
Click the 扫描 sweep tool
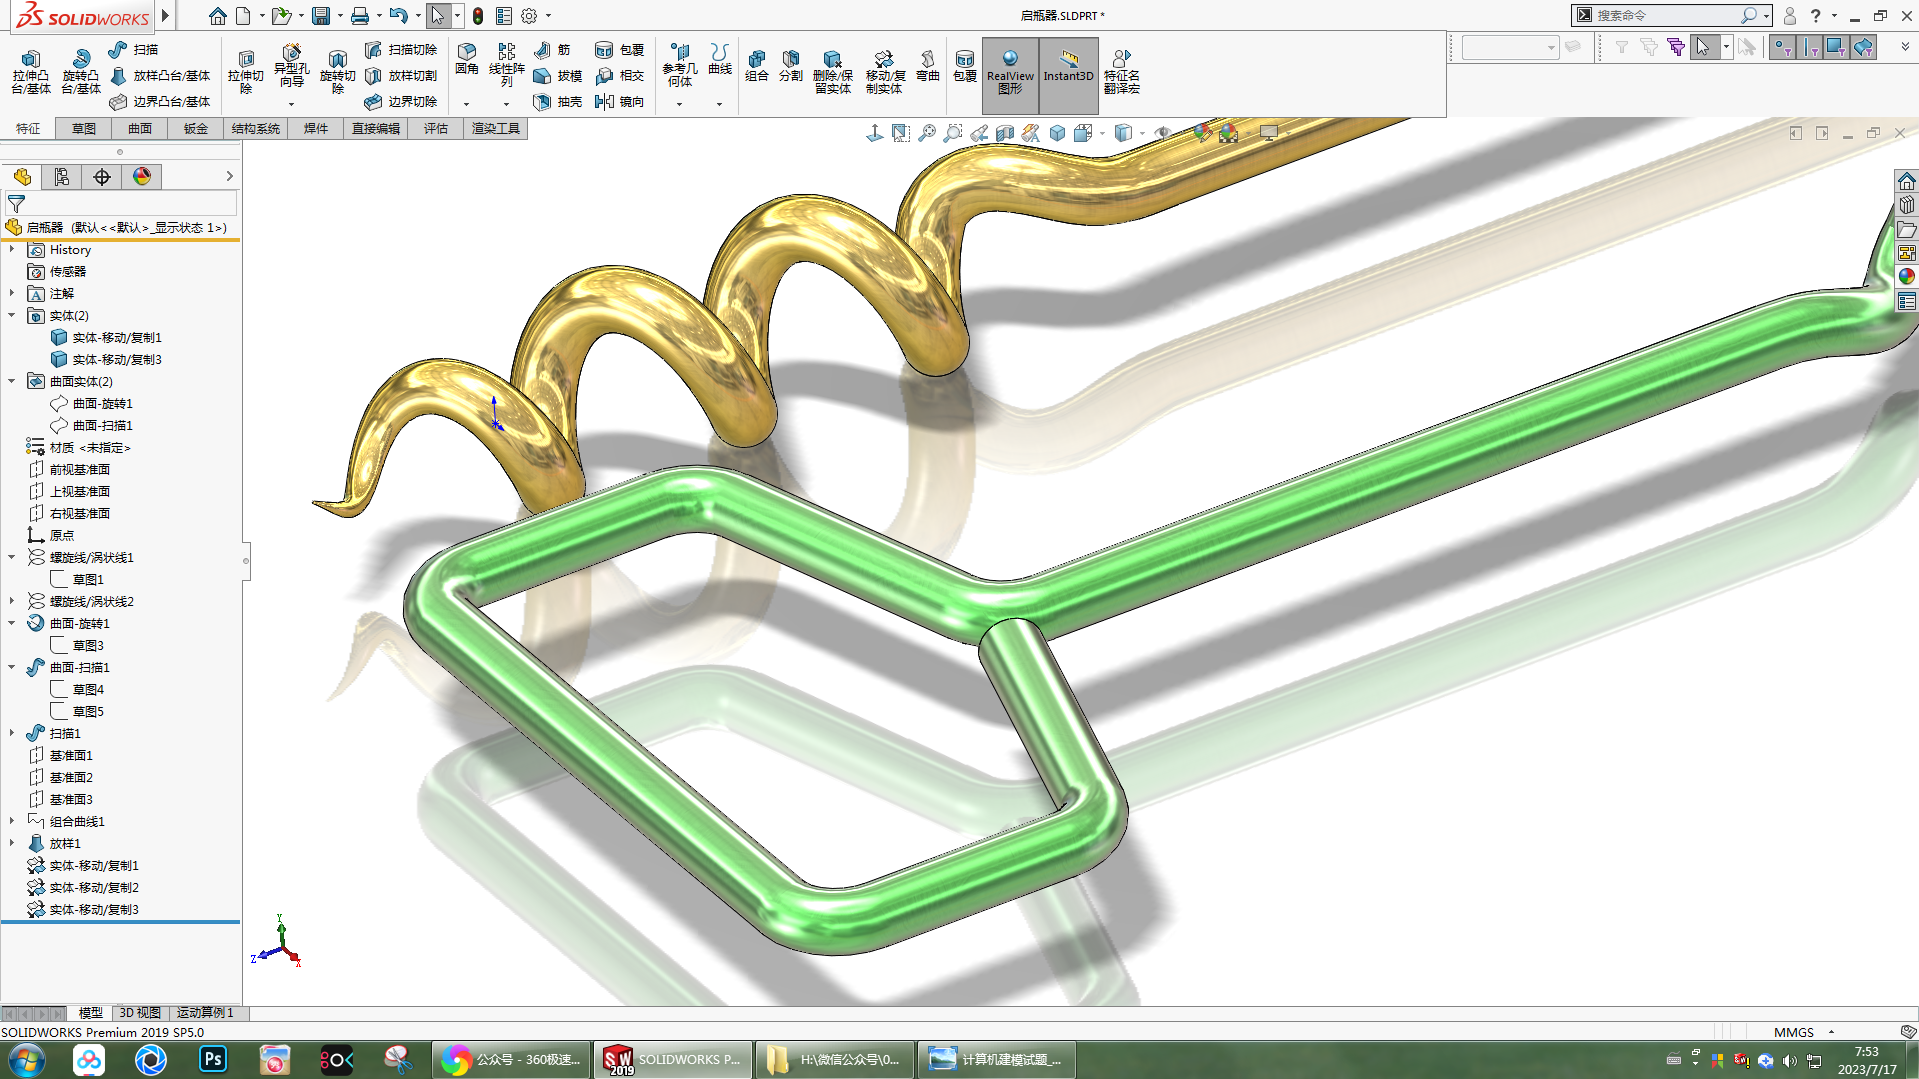(133, 49)
